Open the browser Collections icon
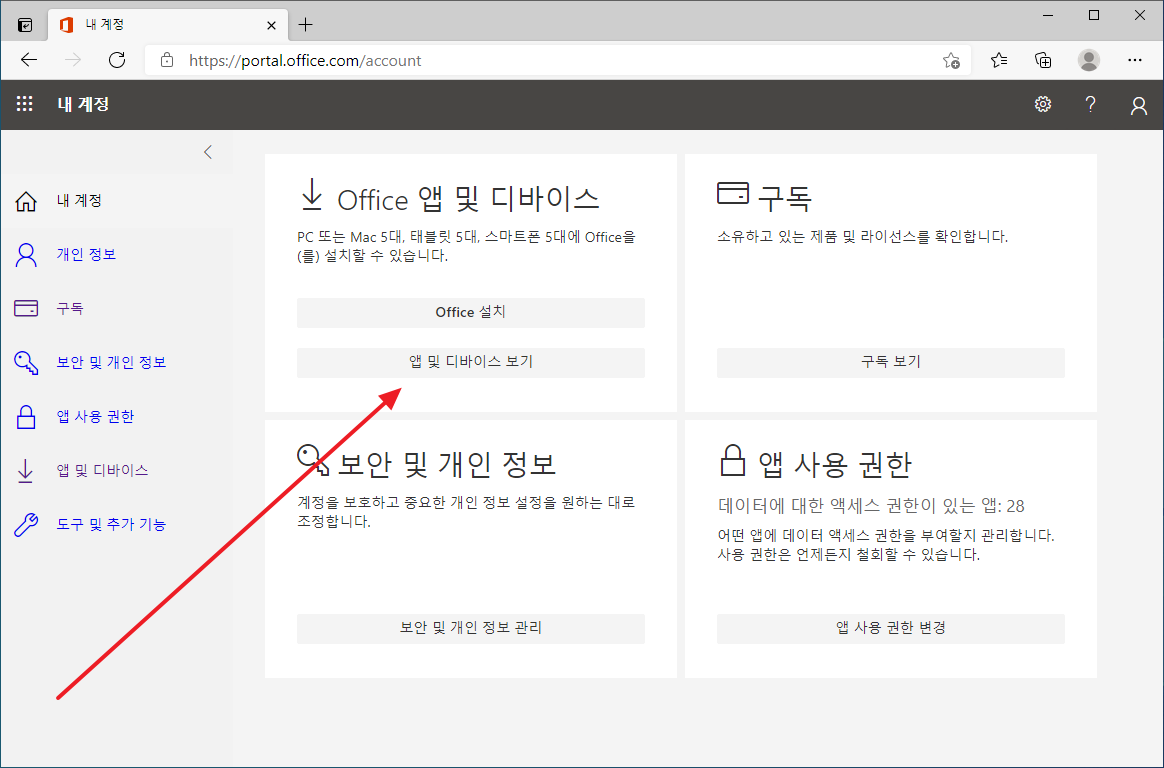 (1043, 60)
